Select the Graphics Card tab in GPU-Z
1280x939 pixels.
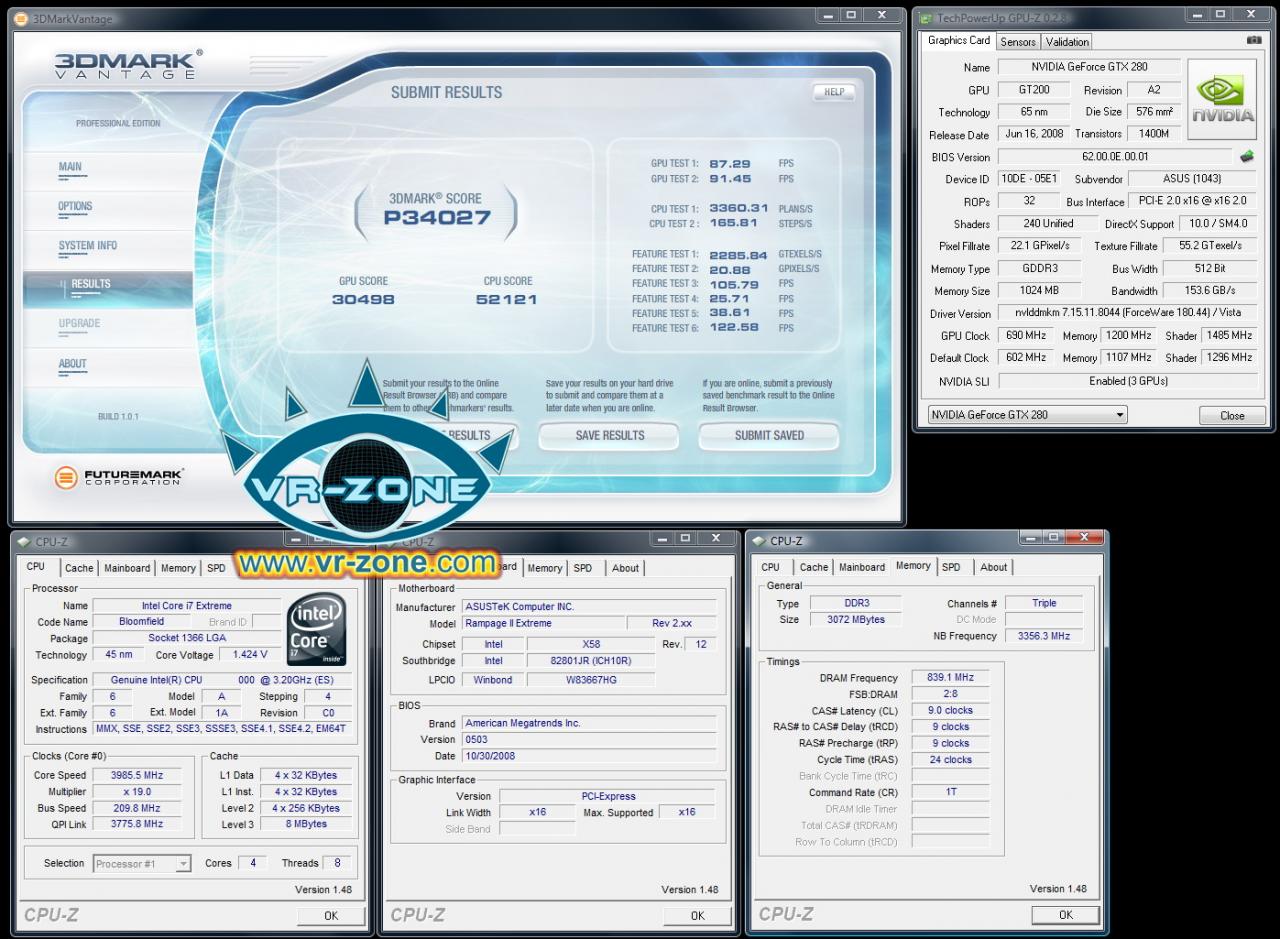coord(959,40)
